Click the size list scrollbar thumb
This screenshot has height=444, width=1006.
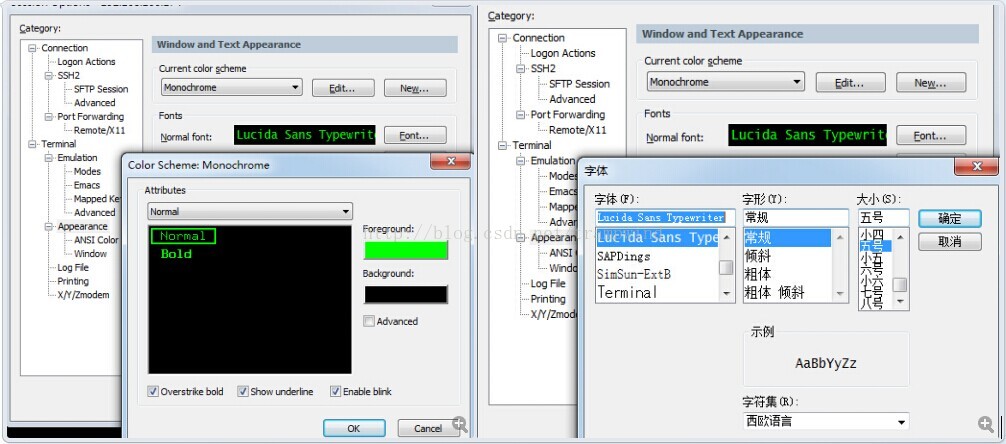901,284
